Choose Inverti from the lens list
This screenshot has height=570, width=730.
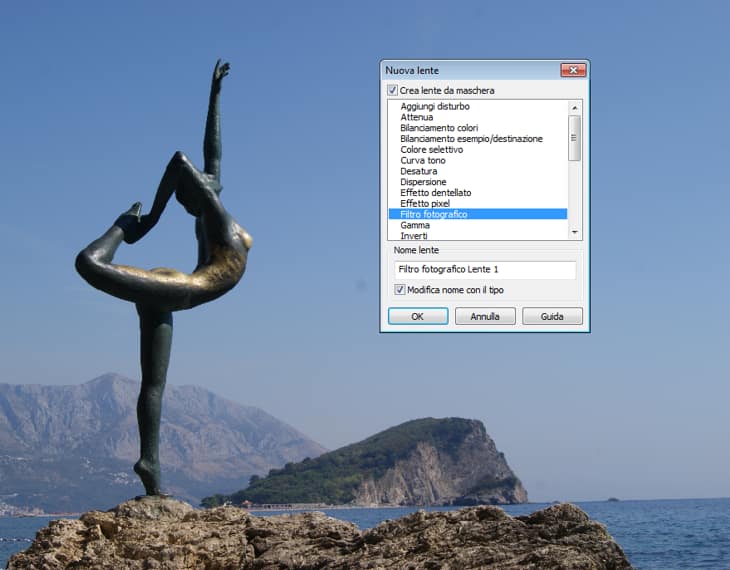point(414,236)
